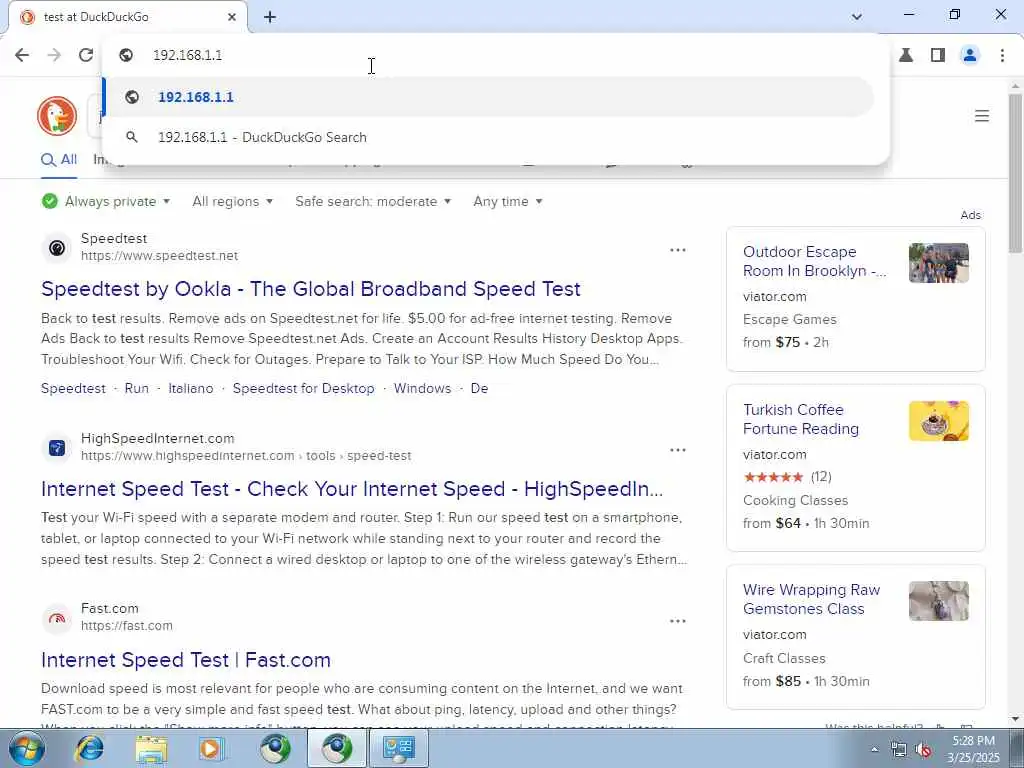Viewport: 1024px width, 768px height.
Task: Open the Chrome Labs flask icon
Action: coord(906,55)
